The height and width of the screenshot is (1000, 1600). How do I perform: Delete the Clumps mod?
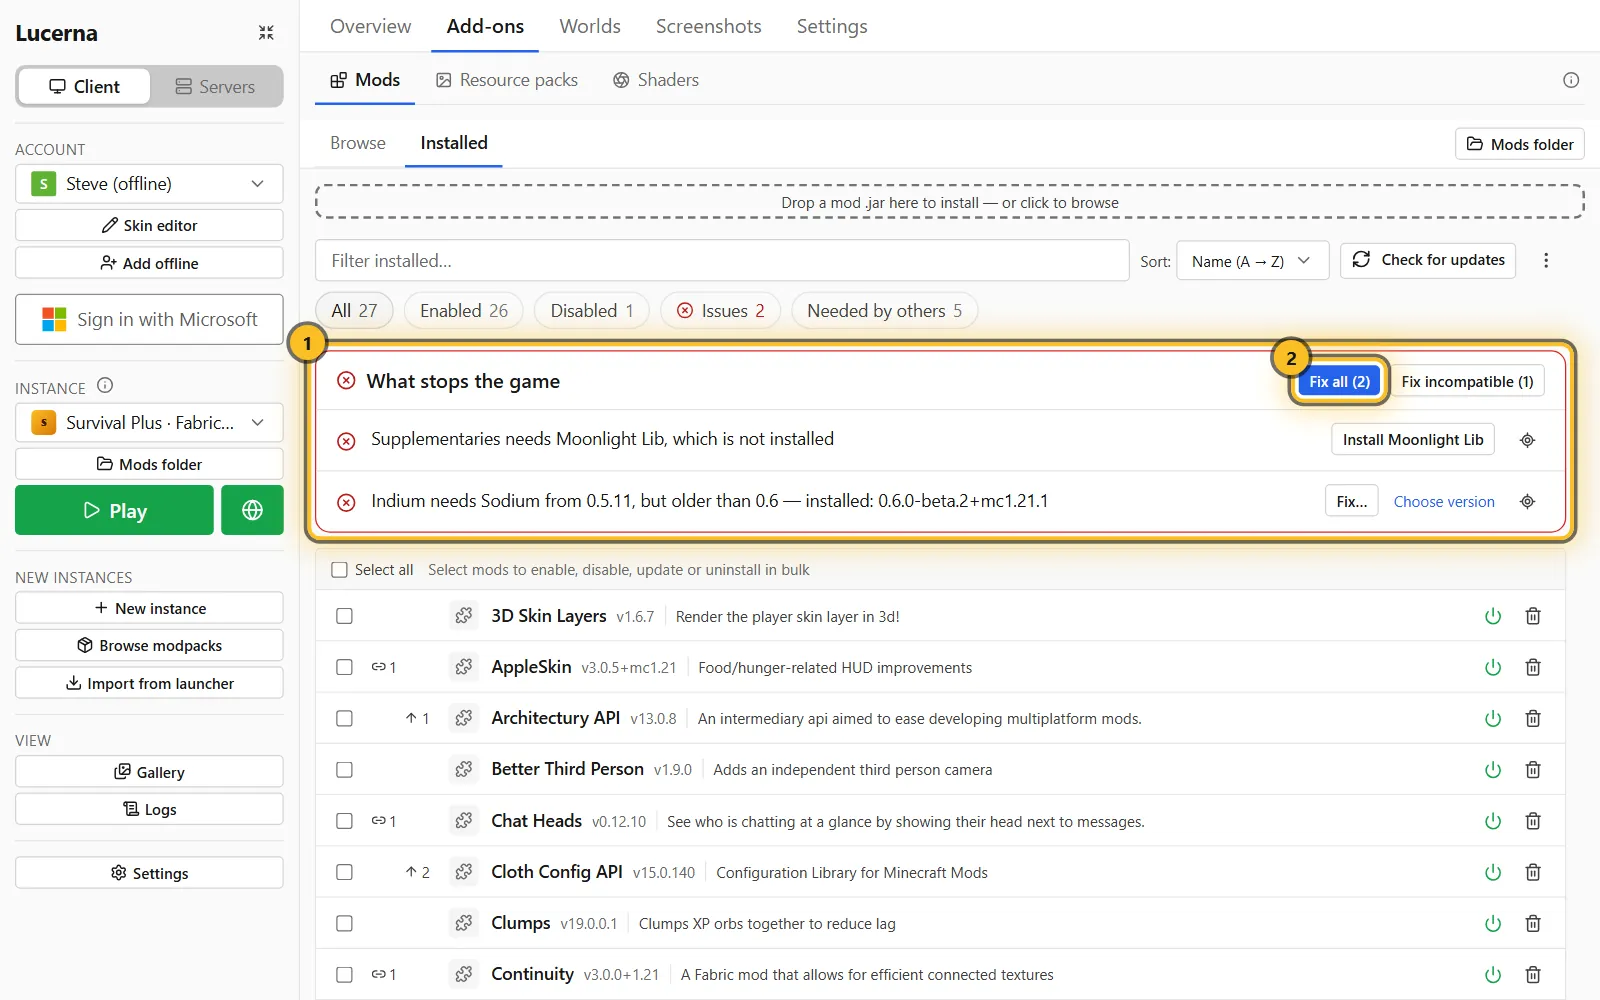1533,923
